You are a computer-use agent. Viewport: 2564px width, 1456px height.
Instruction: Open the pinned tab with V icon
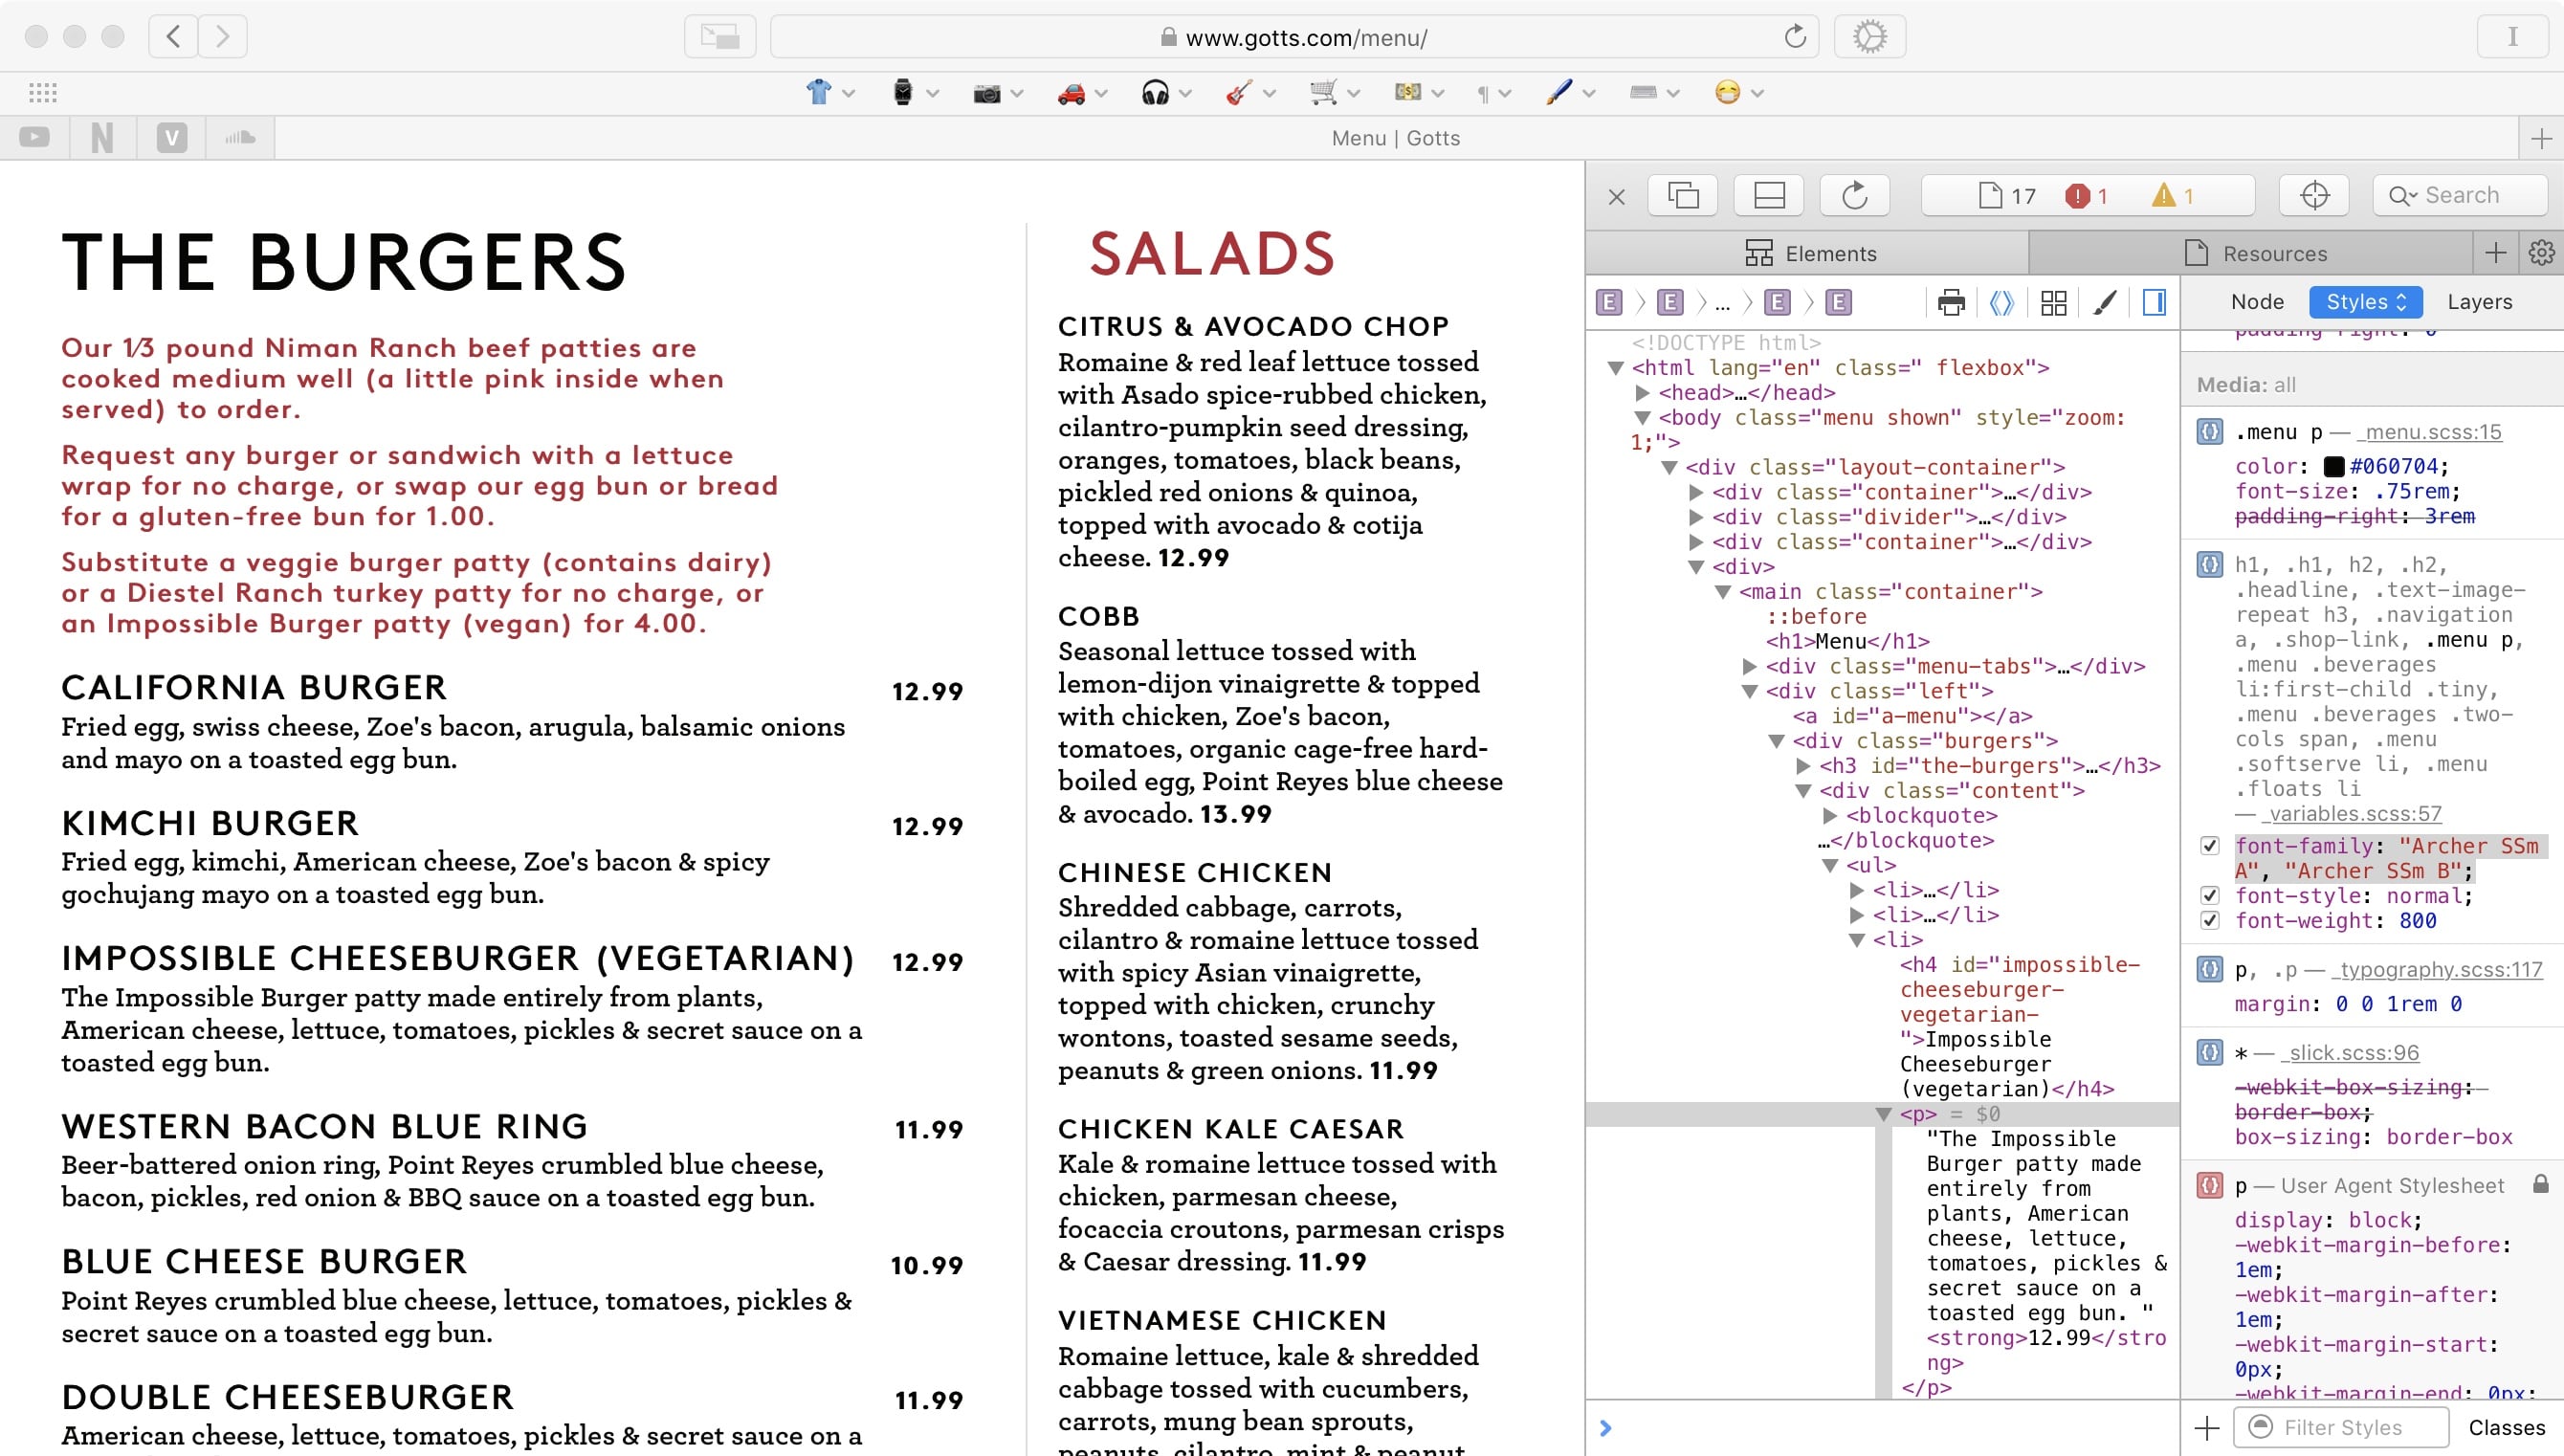[171, 137]
